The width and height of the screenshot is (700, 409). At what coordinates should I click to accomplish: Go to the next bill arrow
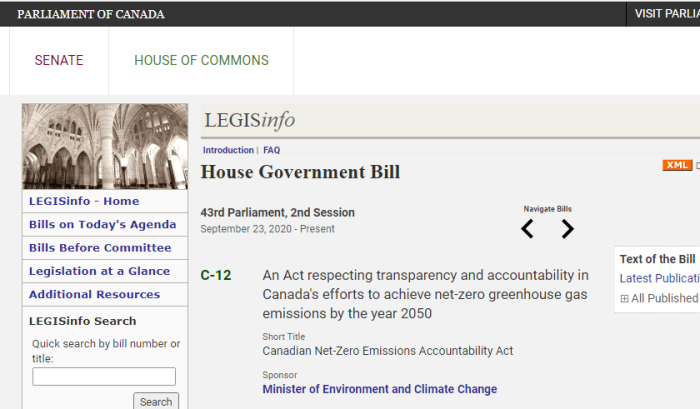tap(567, 229)
